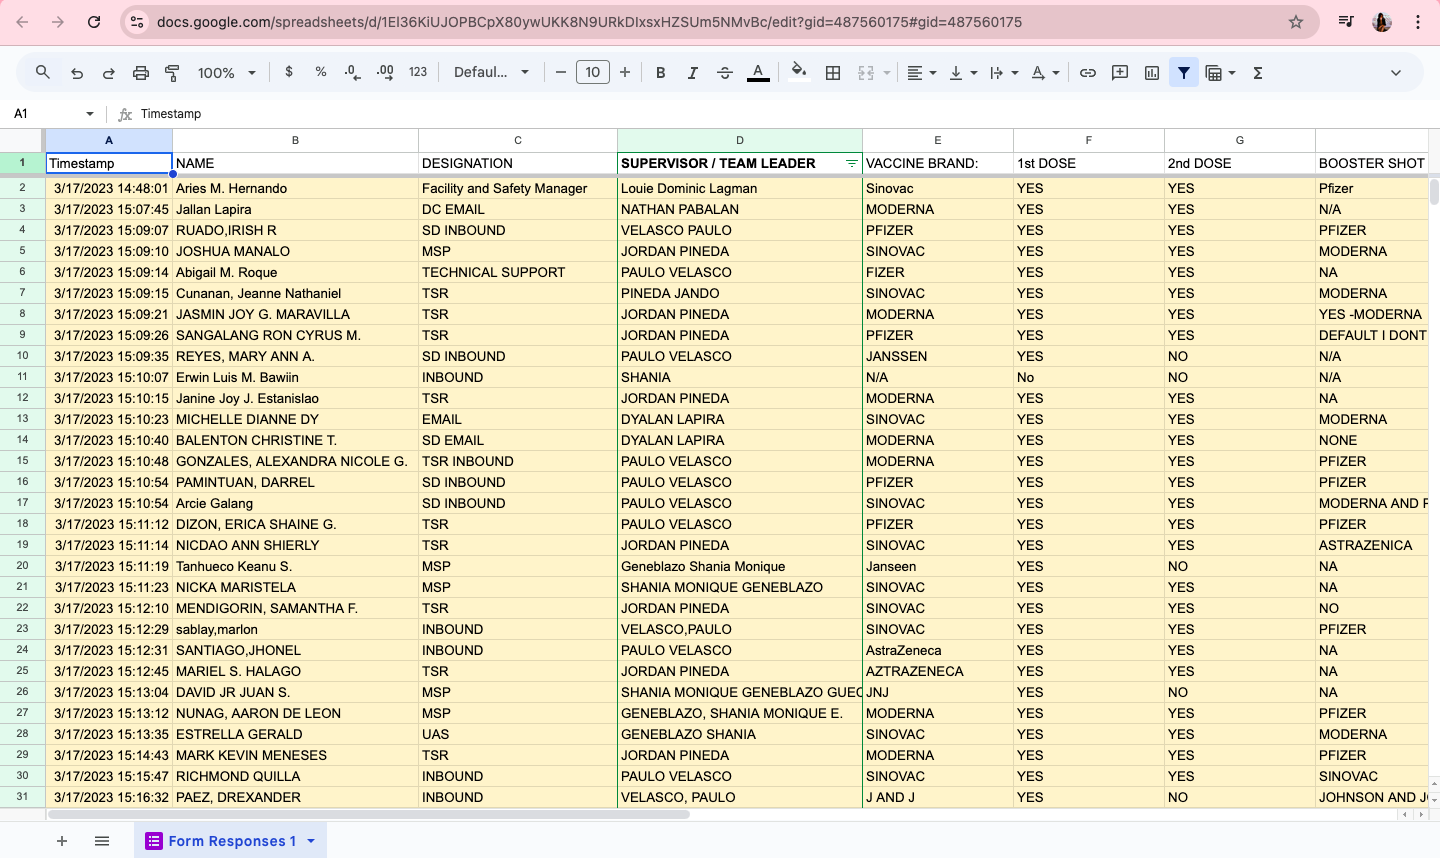The width and height of the screenshot is (1440, 858).
Task: Open the borders menu
Action: [832, 72]
